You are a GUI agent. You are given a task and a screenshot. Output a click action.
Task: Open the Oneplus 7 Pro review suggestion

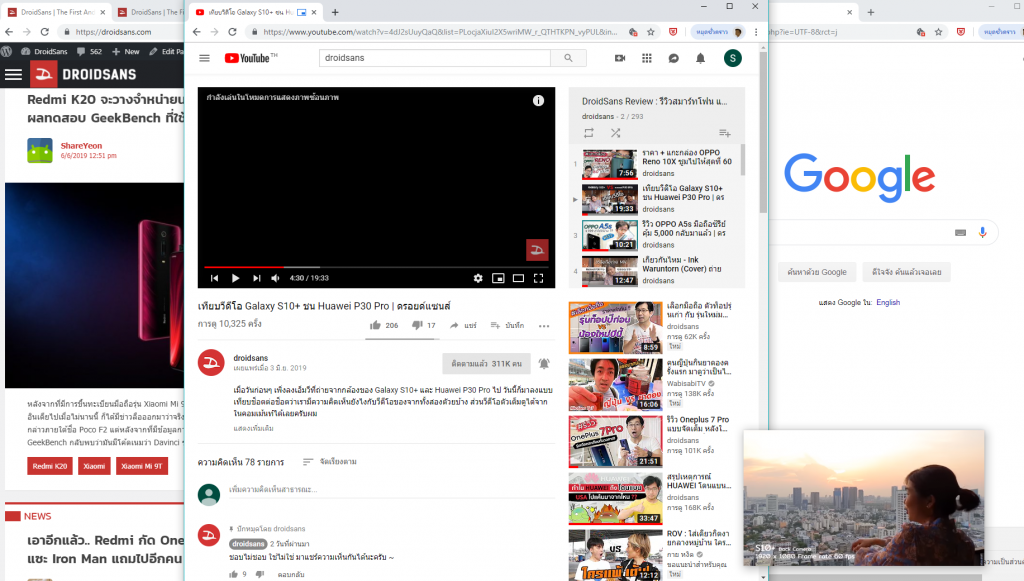tap(650, 442)
